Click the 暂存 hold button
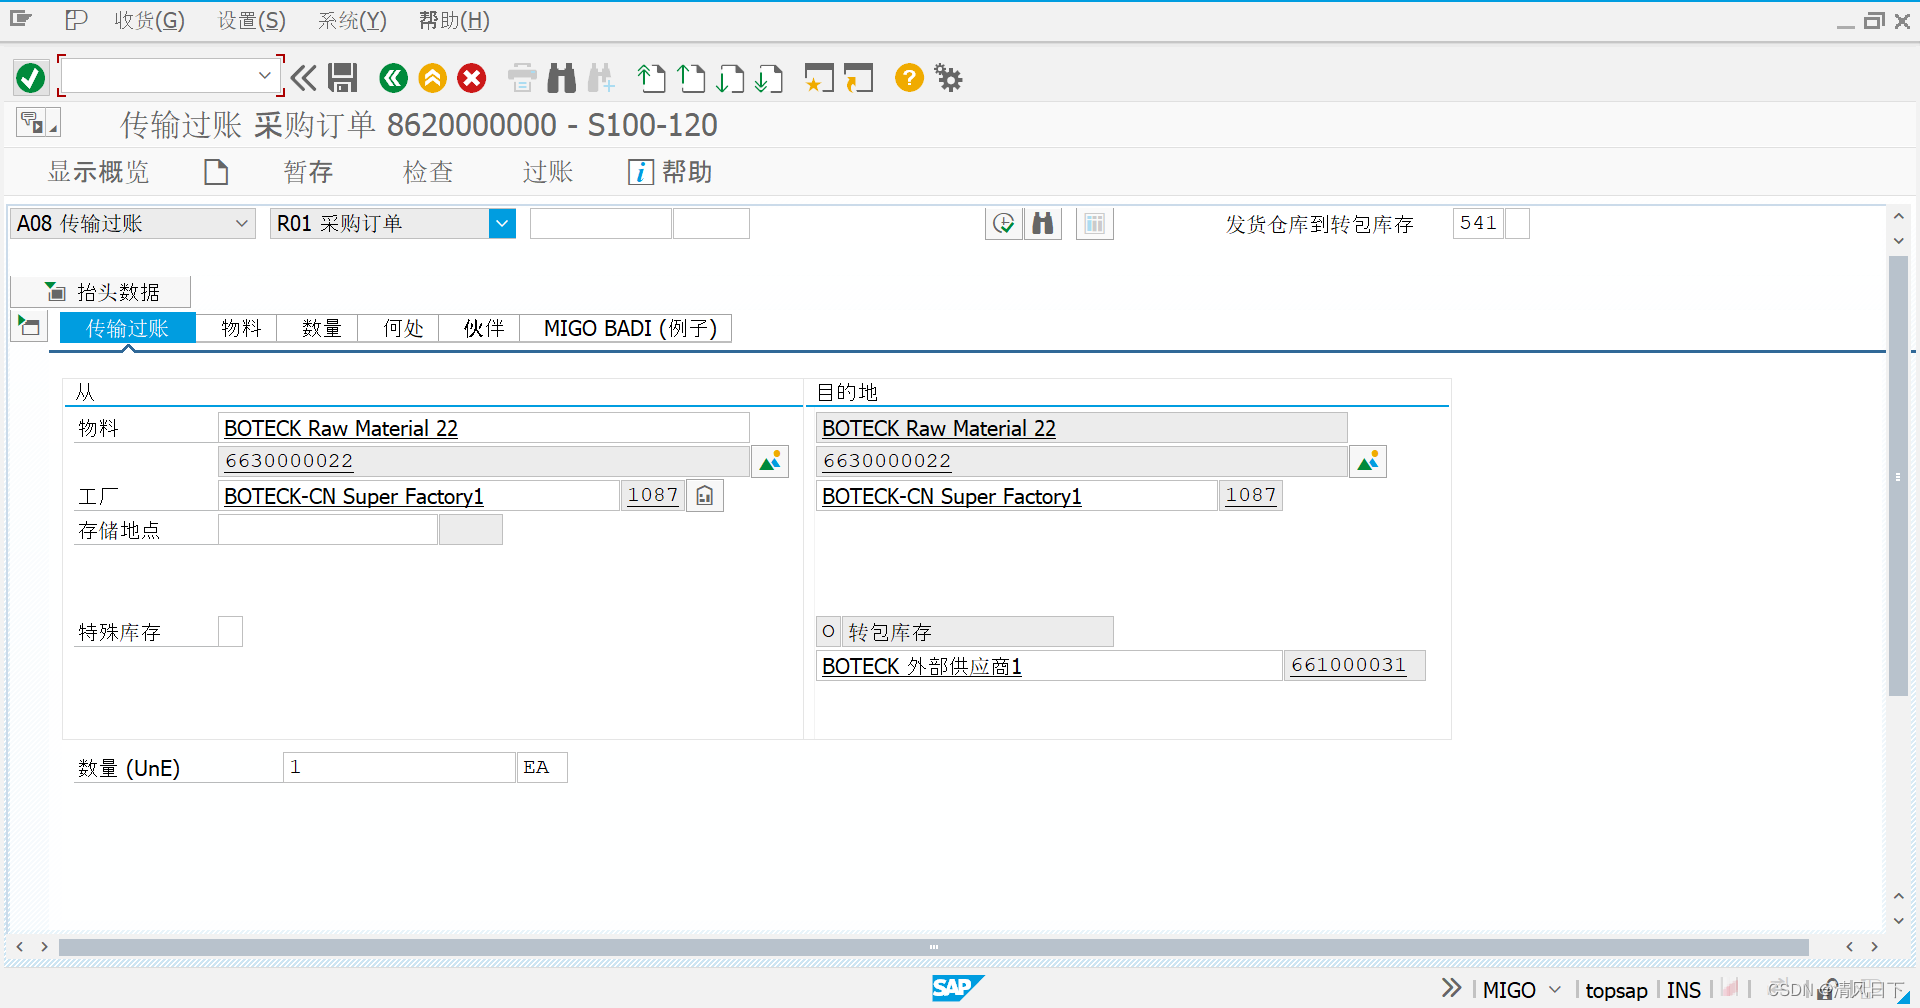 (308, 172)
